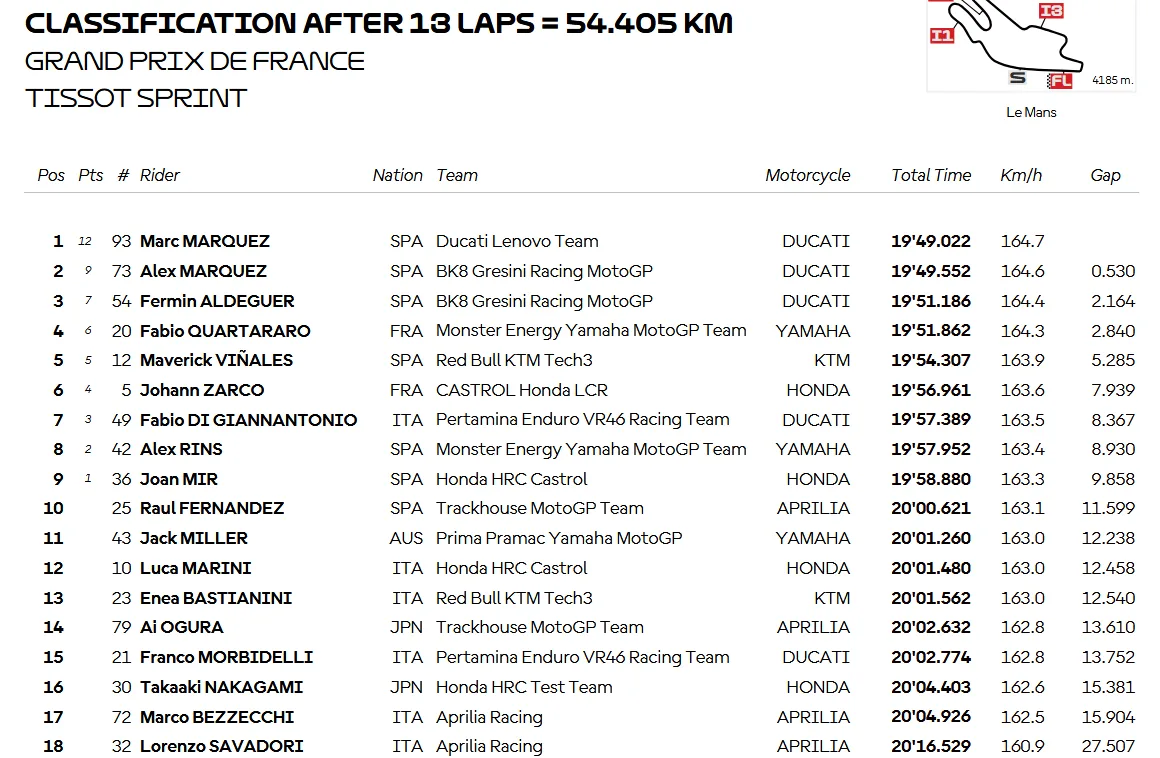The width and height of the screenshot is (1160, 758).
Task: Click Jack MILLER total time 20'01.260
Action: click(x=931, y=538)
